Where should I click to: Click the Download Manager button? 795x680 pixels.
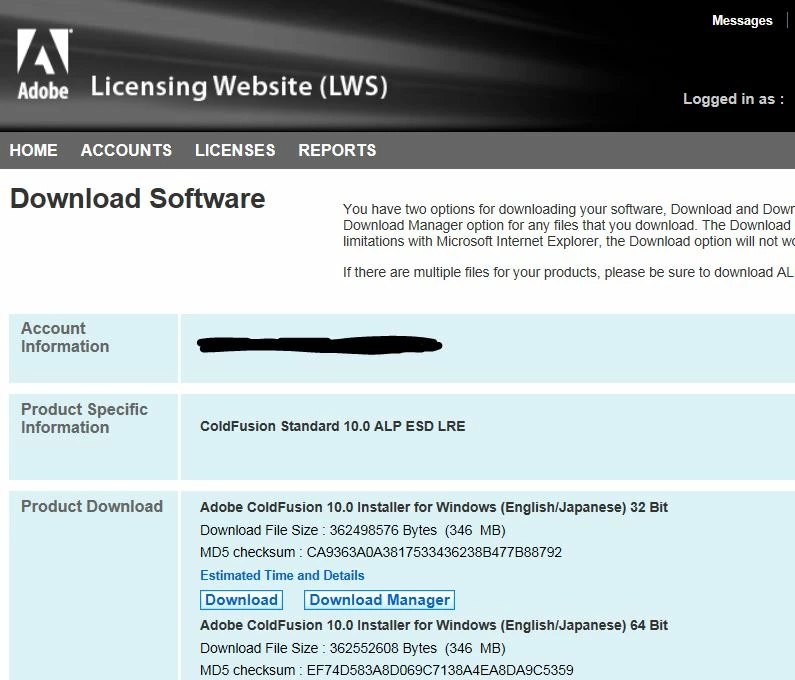coord(379,600)
